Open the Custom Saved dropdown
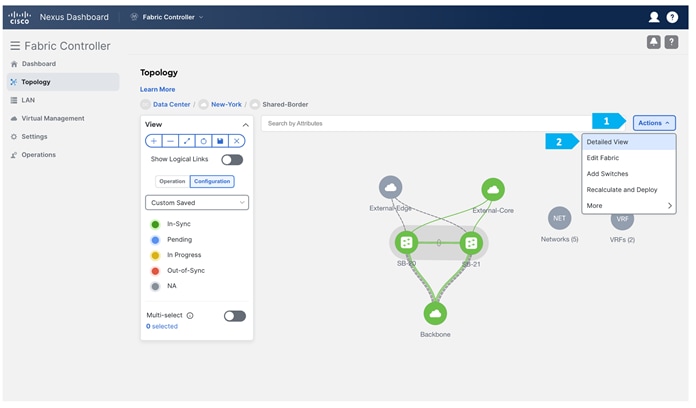This screenshot has height=408, width=696. point(197,203)
